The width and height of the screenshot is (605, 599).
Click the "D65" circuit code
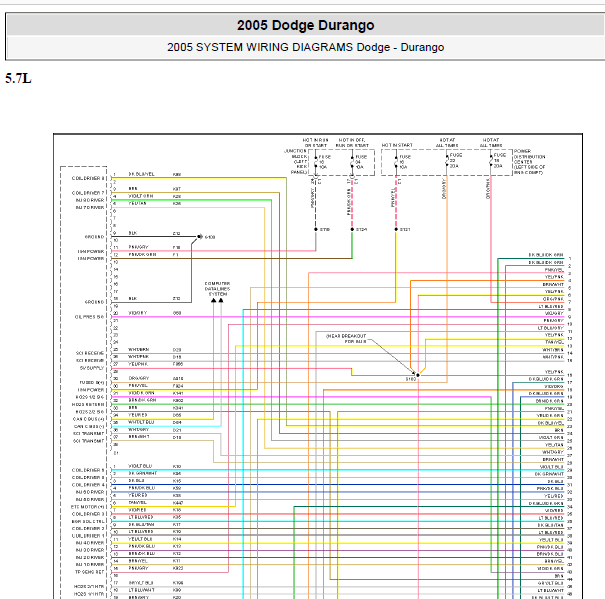[x=177, y=415]
